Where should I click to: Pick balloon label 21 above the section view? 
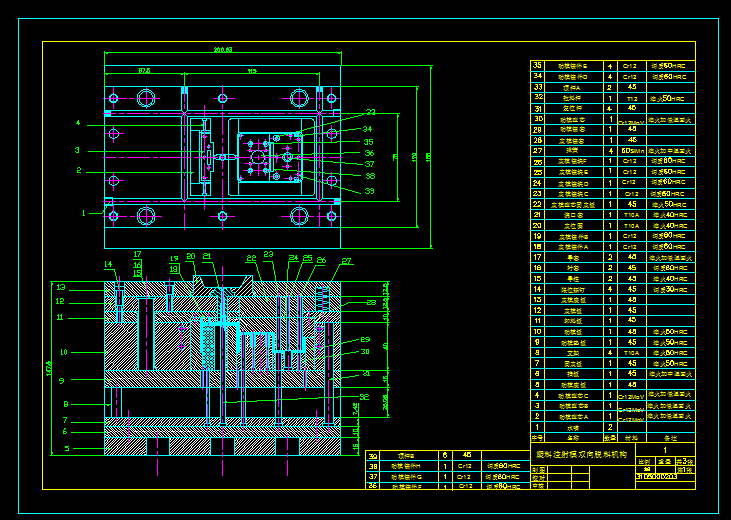click(x=207, y=256)
